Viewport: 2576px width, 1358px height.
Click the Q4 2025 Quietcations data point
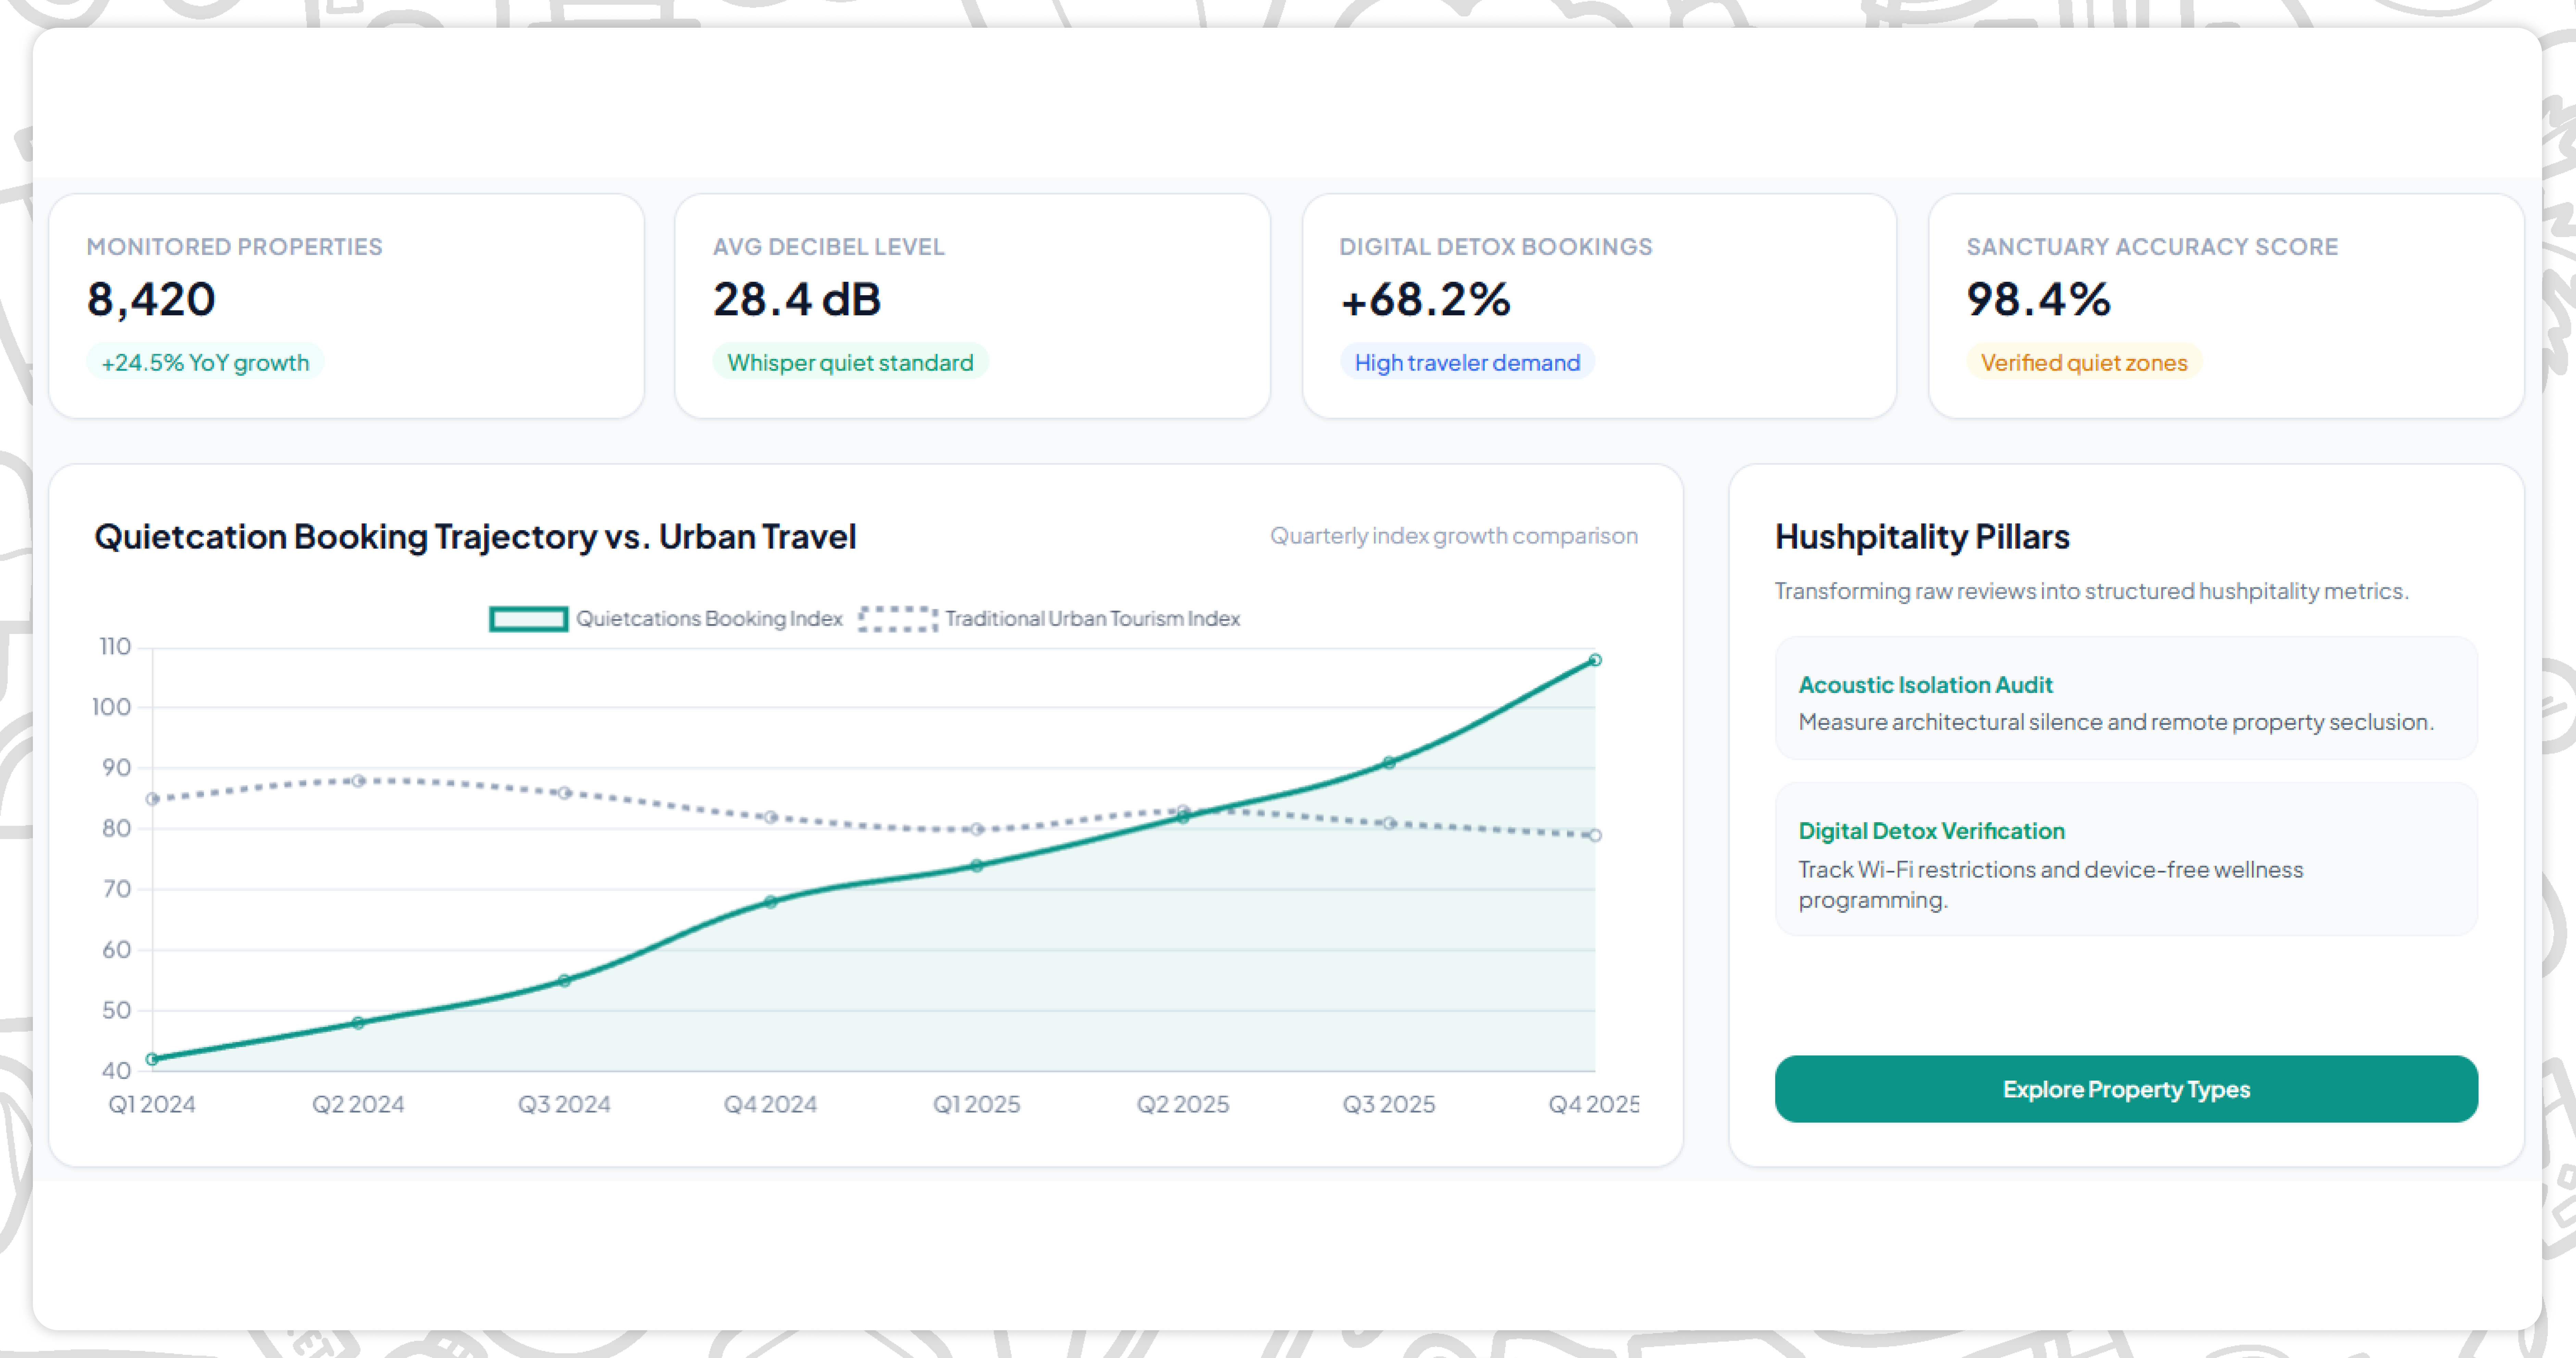click(1595, 660)
